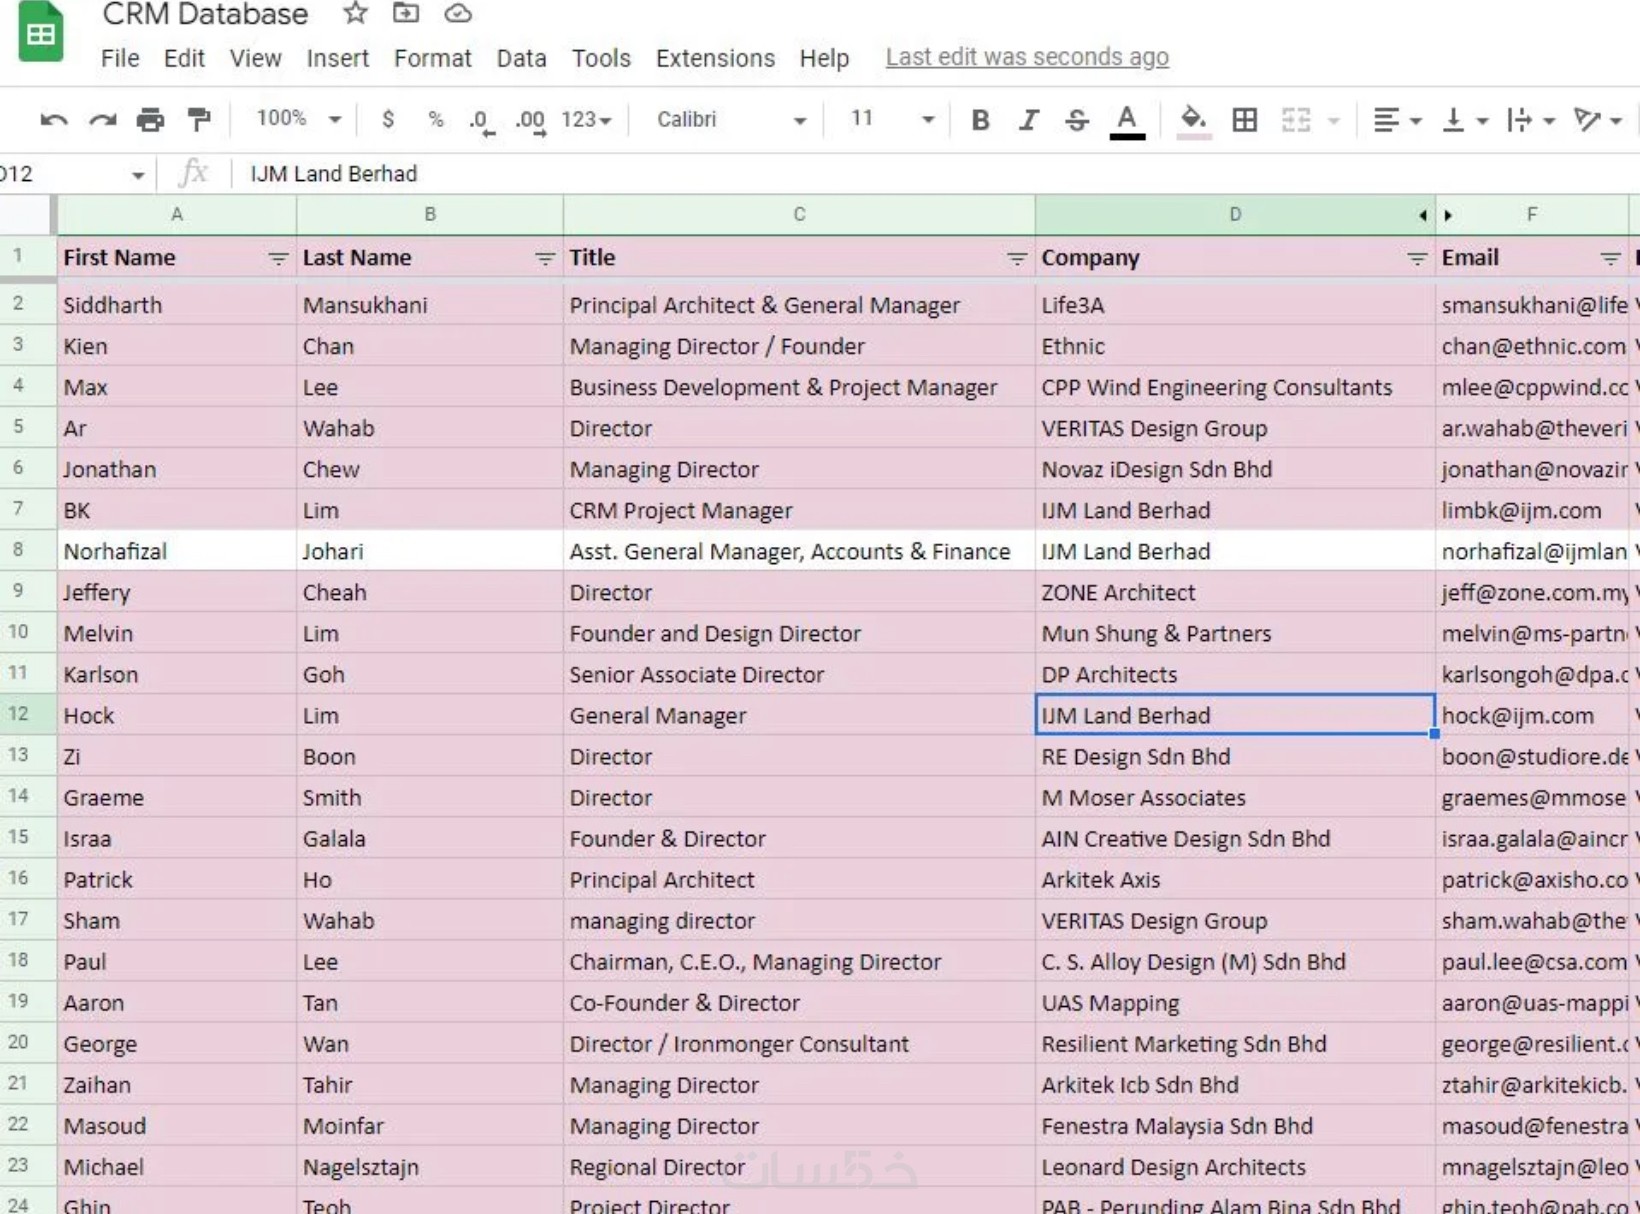Open more number formats dropdown
Viewport: 1640px width, 1214px height.
[x=586, y=120]
